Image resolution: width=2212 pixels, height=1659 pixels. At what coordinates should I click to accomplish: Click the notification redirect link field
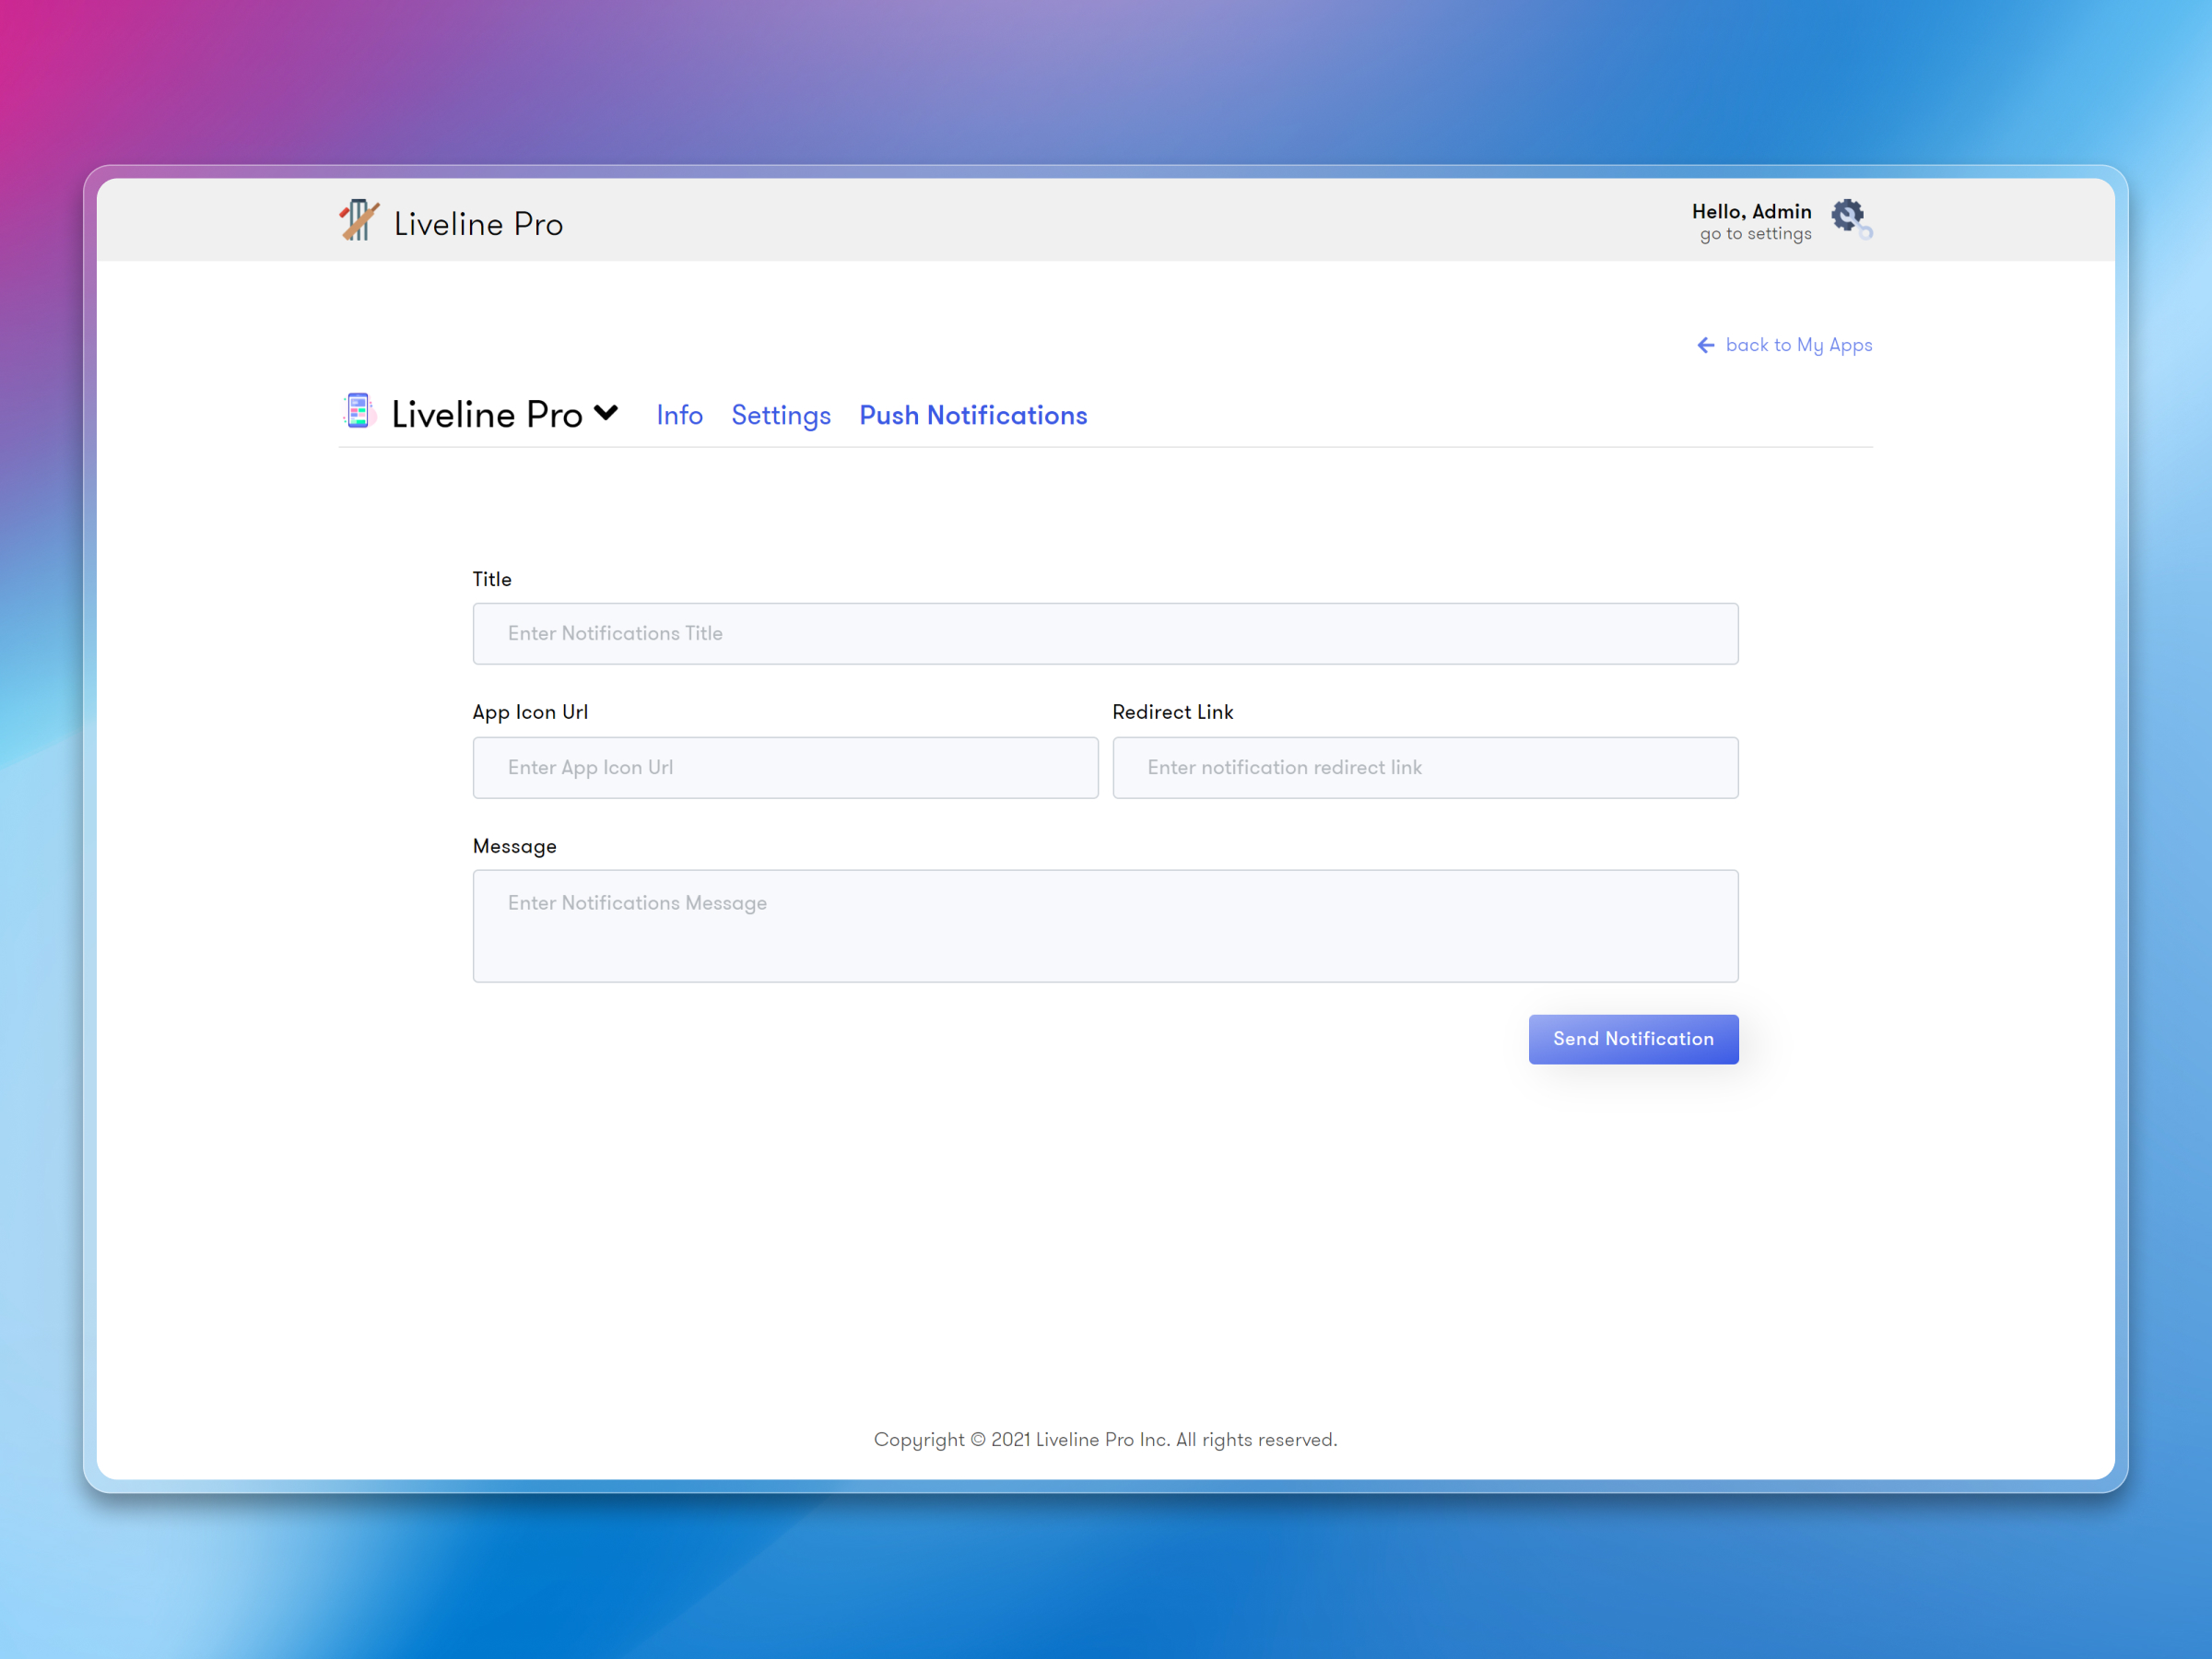click(1424, 767)
